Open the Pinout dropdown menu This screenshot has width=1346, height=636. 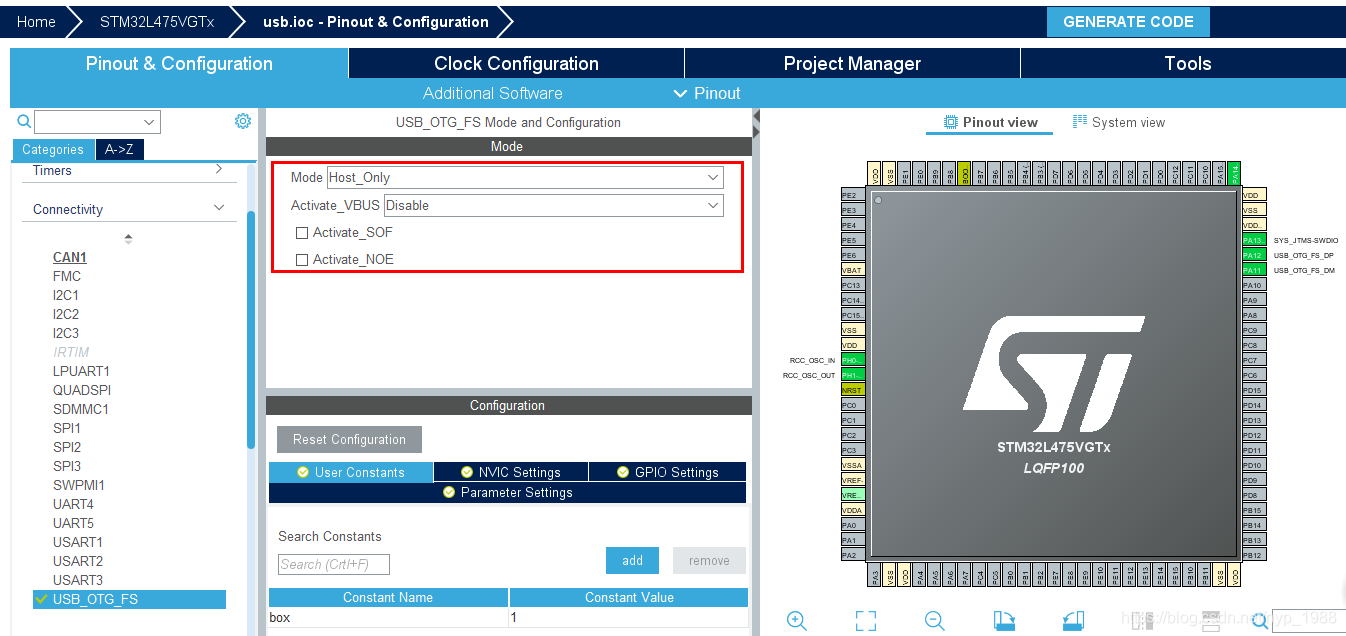click(x=707, y=93)
